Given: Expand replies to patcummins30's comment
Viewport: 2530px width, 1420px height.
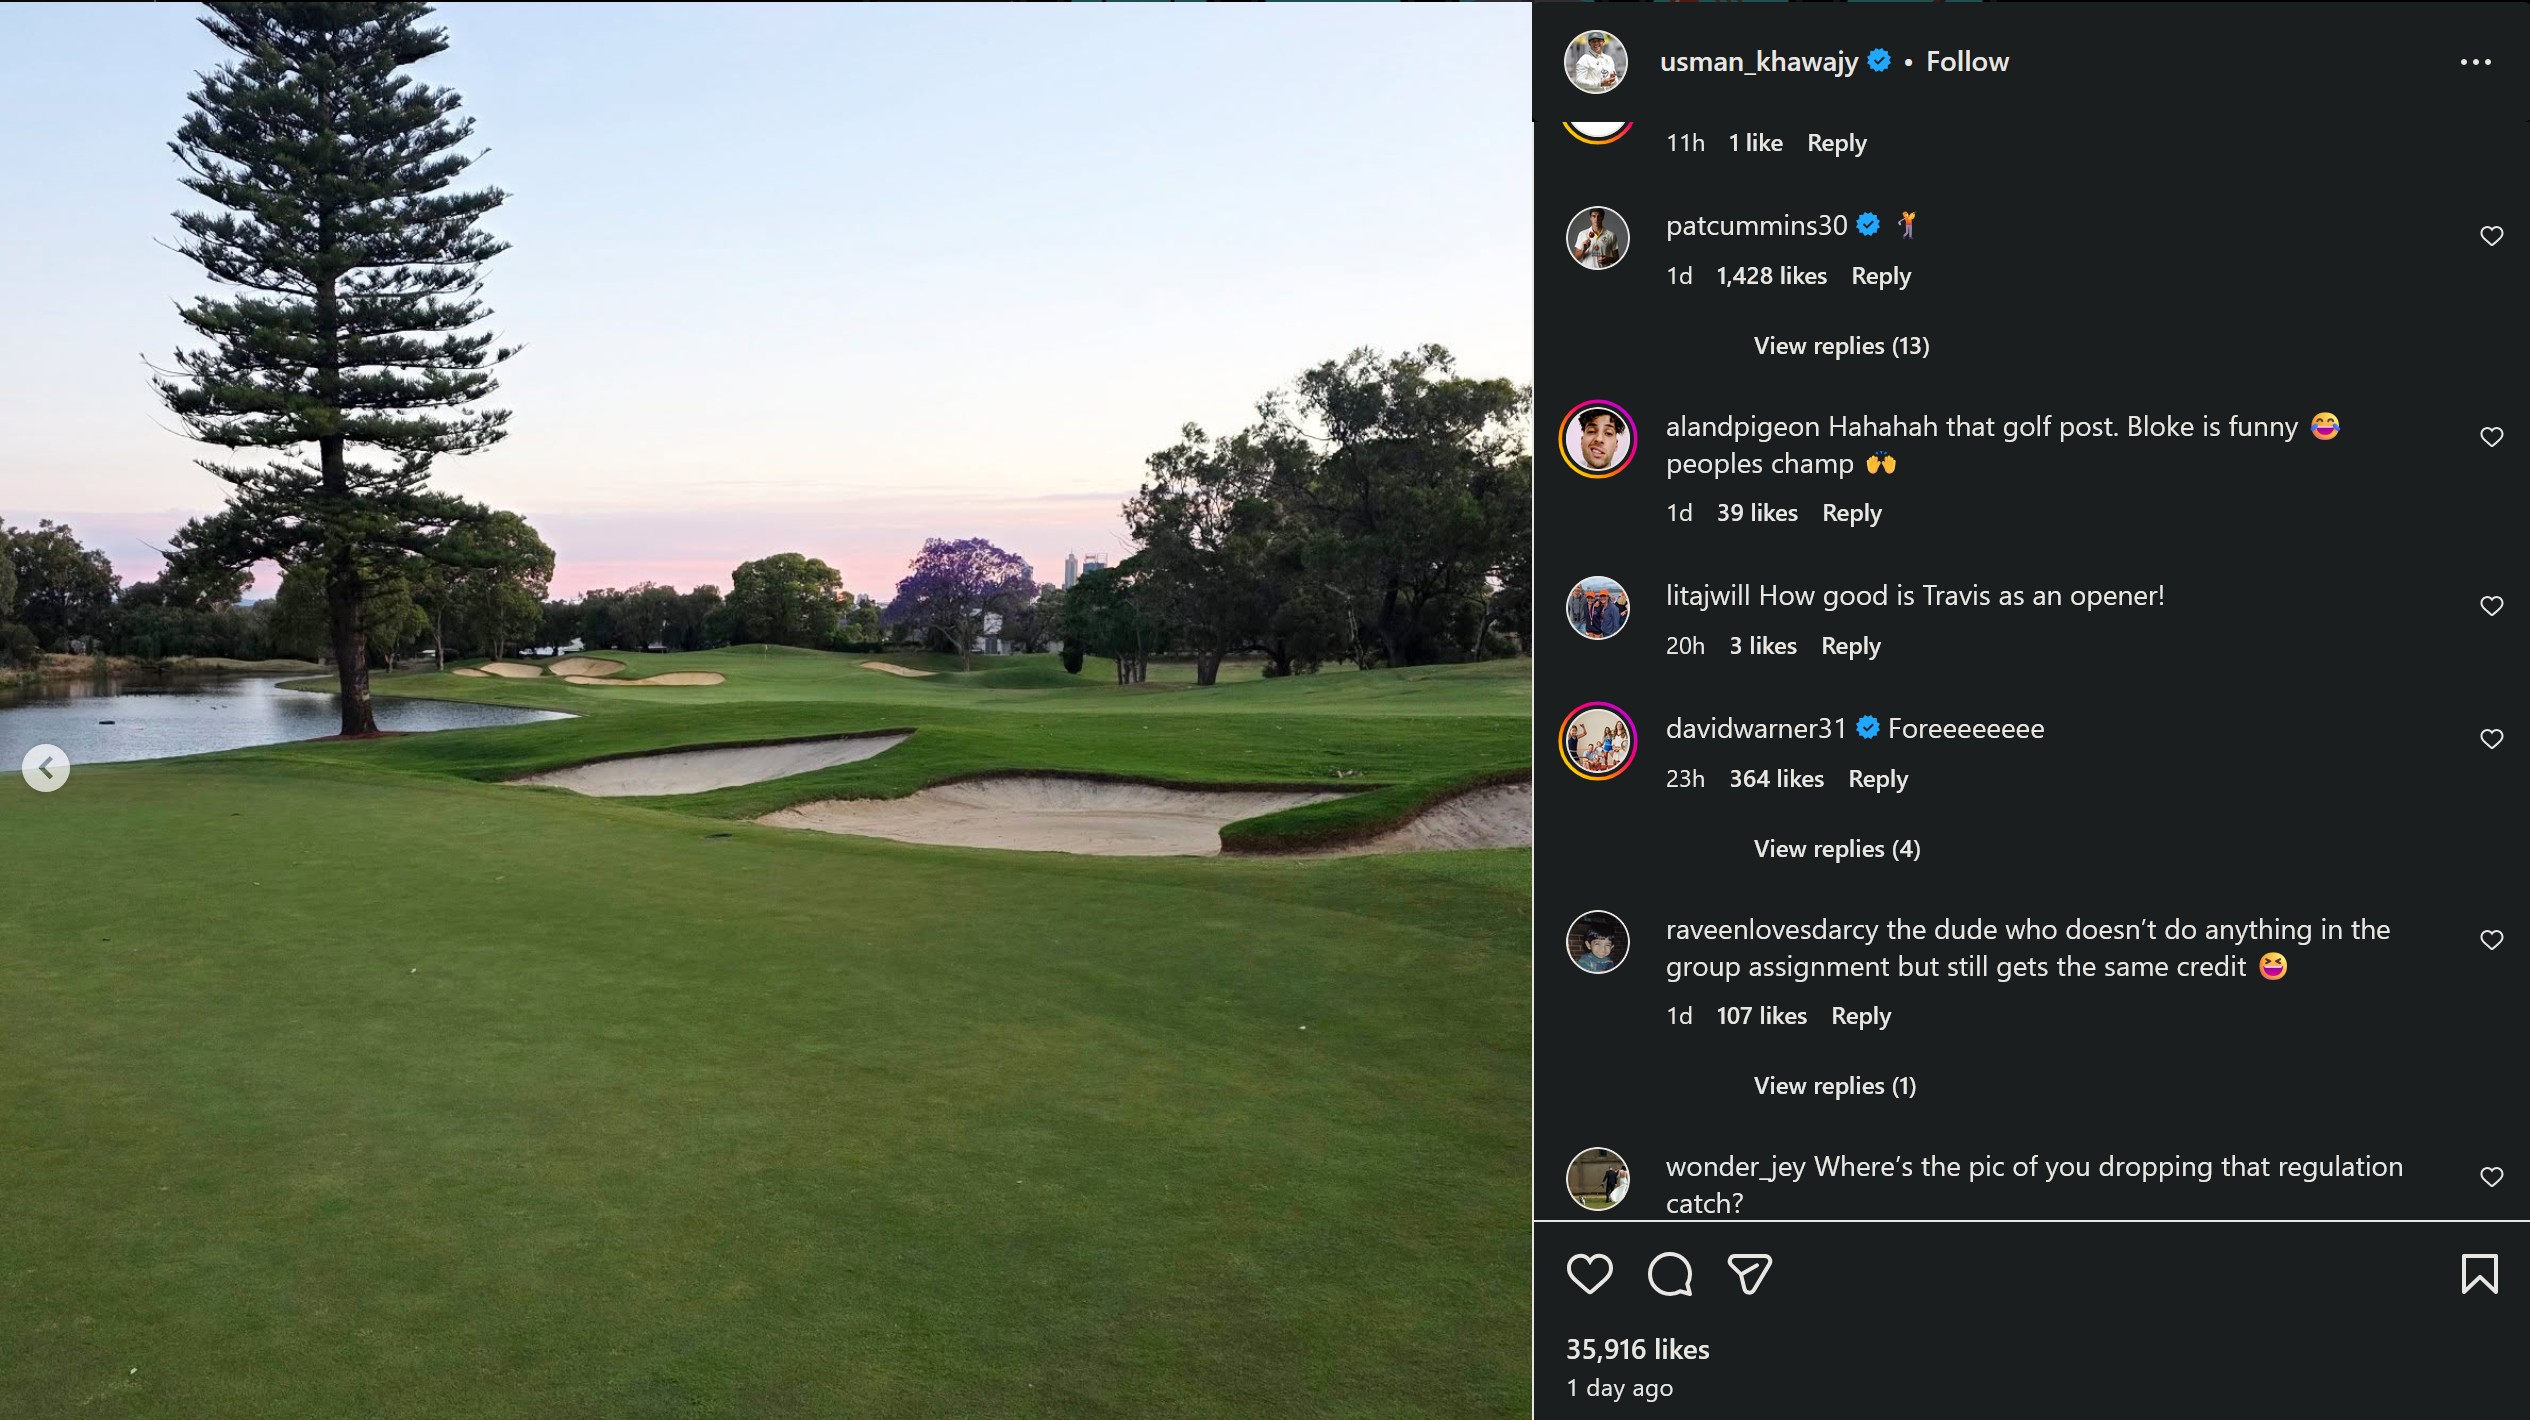Looking at the screenshot, I should coord(1838,345).
